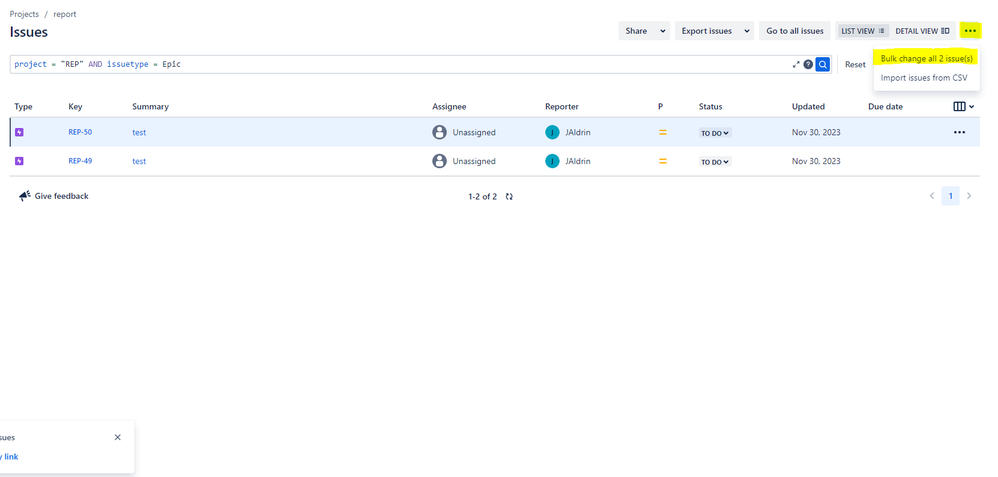Click Nov 30, 2023 date of REP-50

(816, 132)
